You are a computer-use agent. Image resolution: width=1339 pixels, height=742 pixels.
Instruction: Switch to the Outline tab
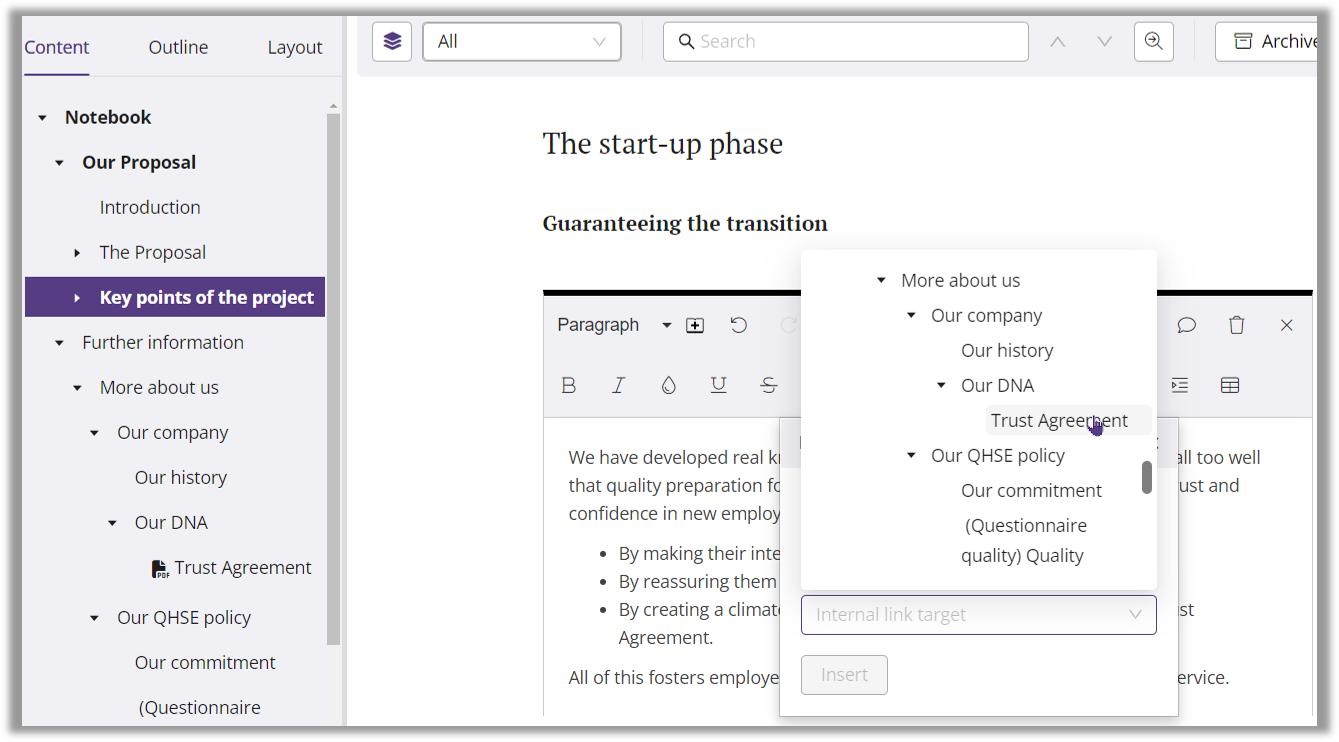178,47
